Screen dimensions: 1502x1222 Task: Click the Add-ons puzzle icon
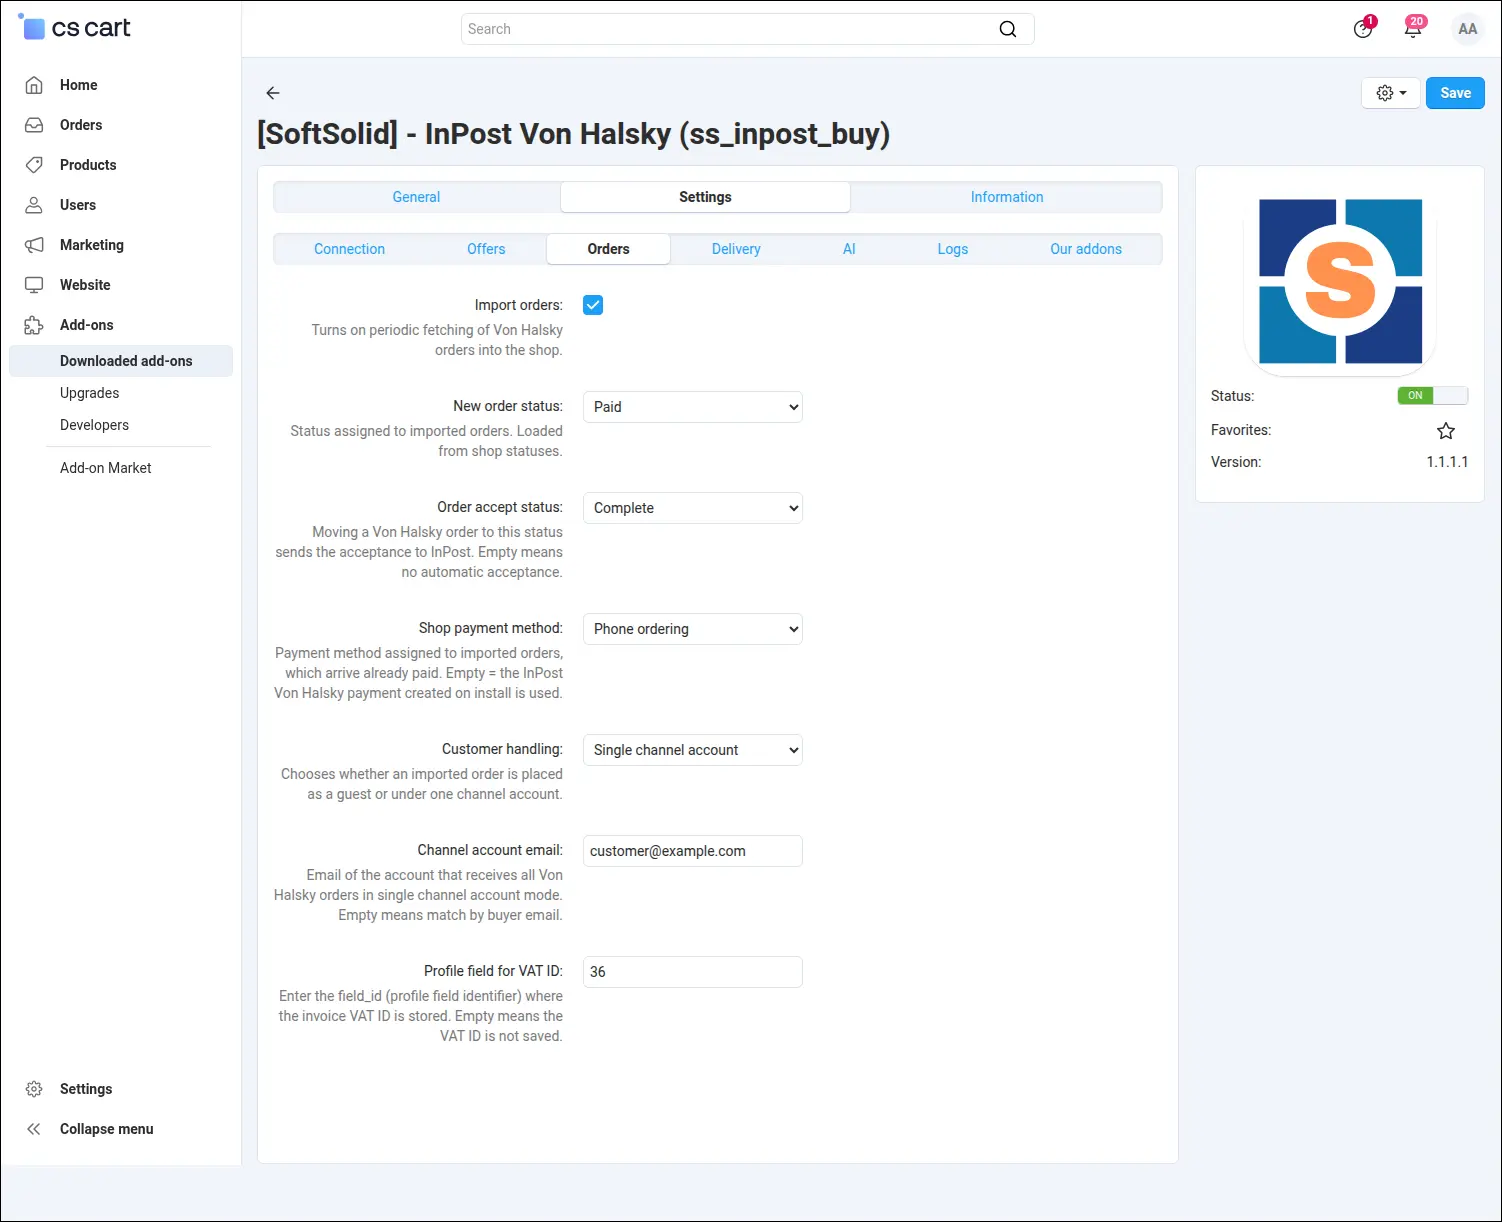click(34, 325)
